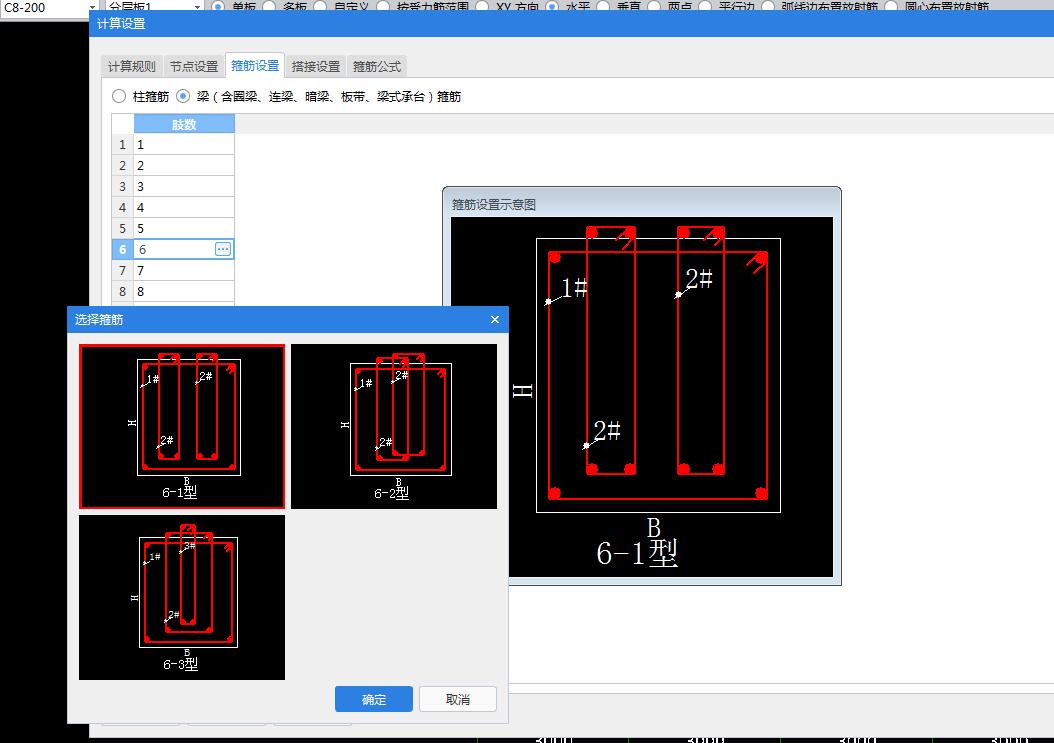Close the 选择箍筋 dialog
Viewport: 1054px width, 743px height.
495,319
